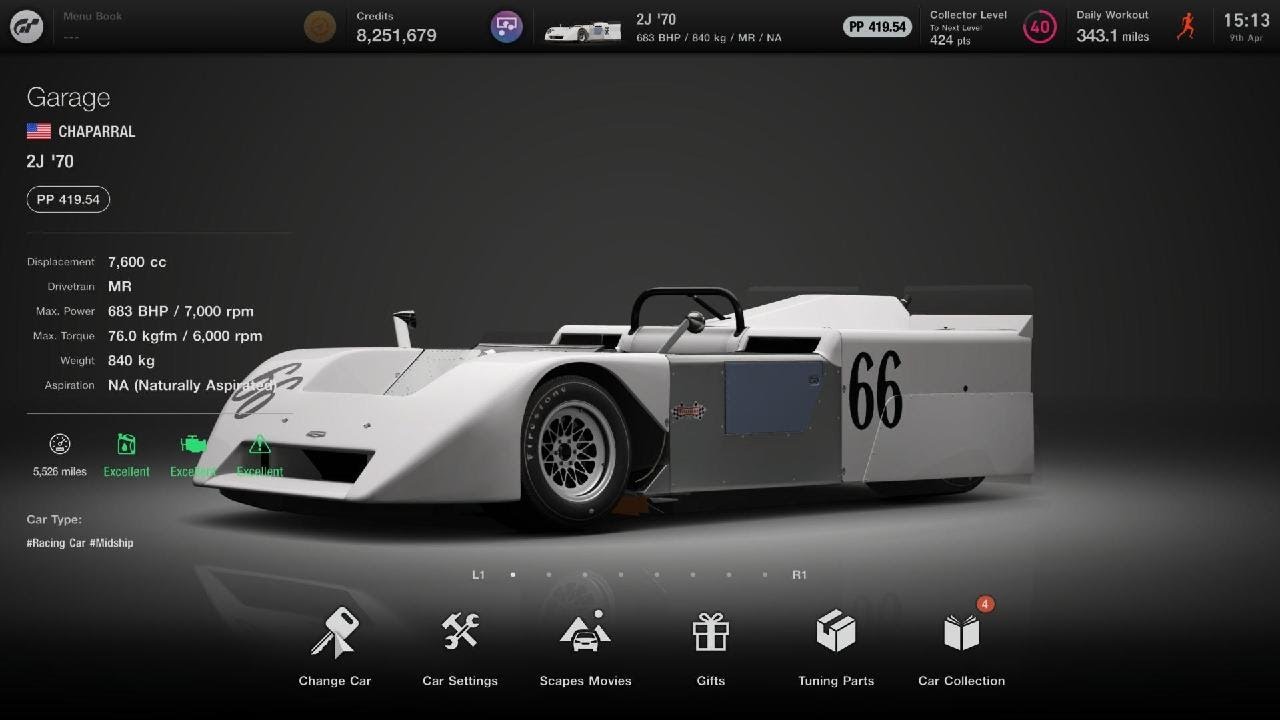Viewport: 1280px width, 720px height.
Task: Click the engine condition icon
Action: (x=193, y=444)
